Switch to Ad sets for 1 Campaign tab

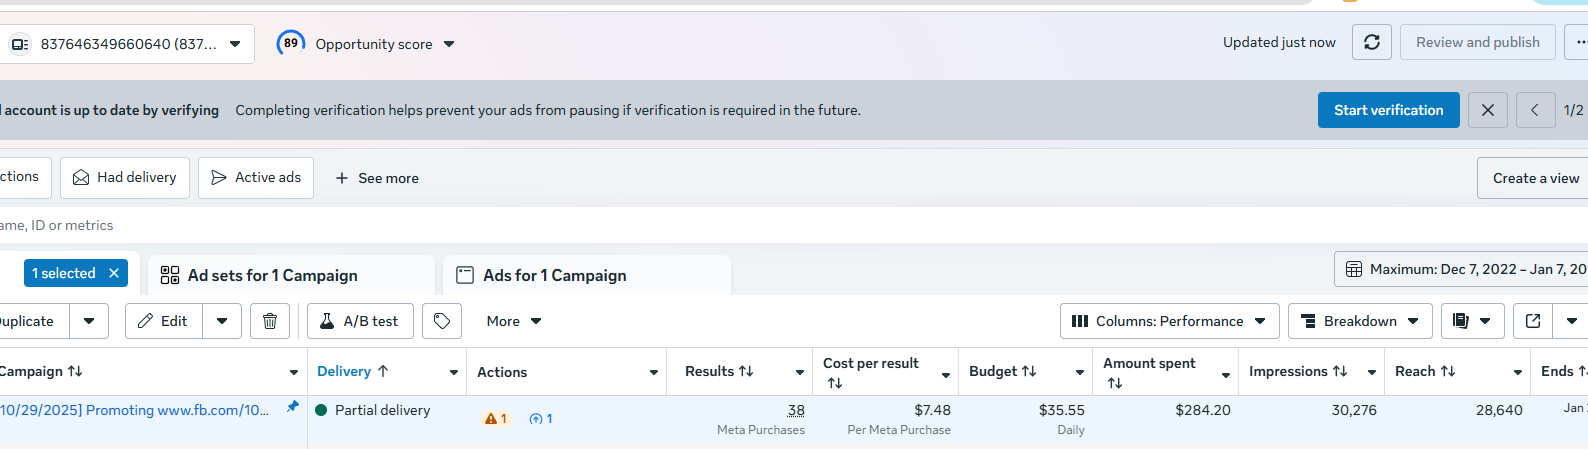272,275
